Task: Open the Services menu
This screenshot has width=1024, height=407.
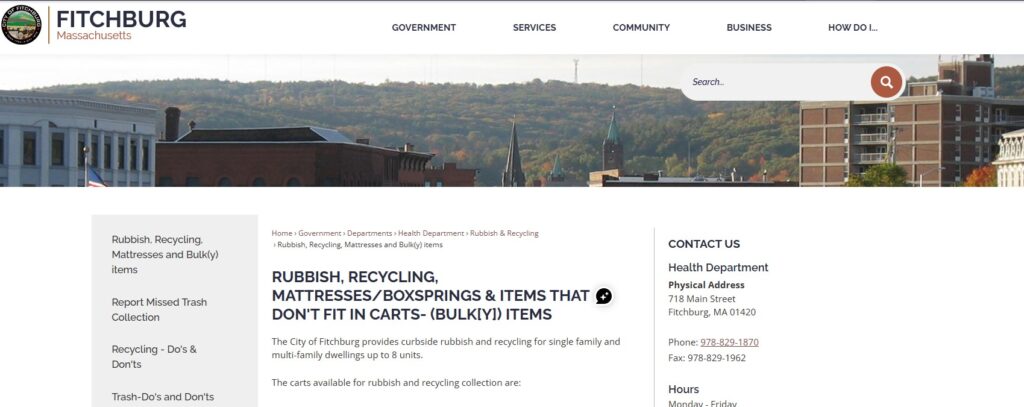Action: 534,27
